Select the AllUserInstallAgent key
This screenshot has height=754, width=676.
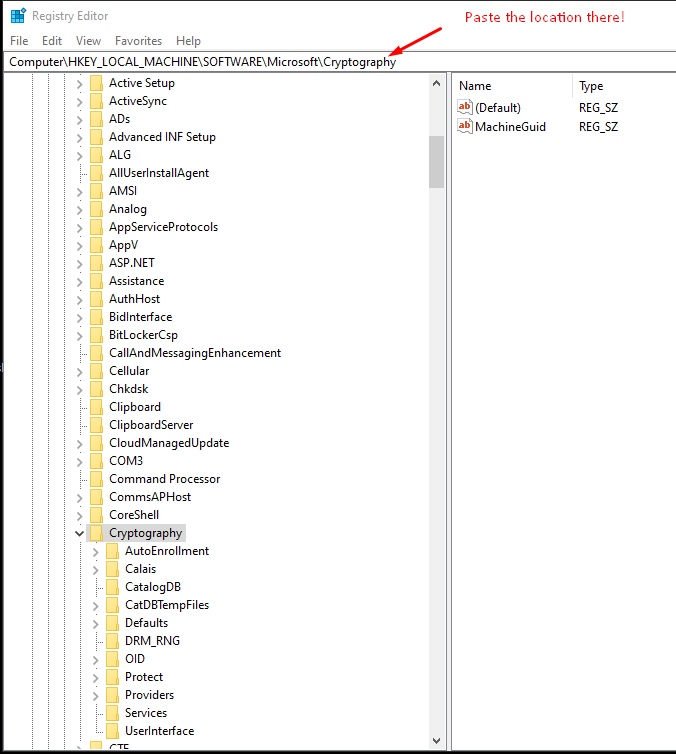click(x=159, y=173)
